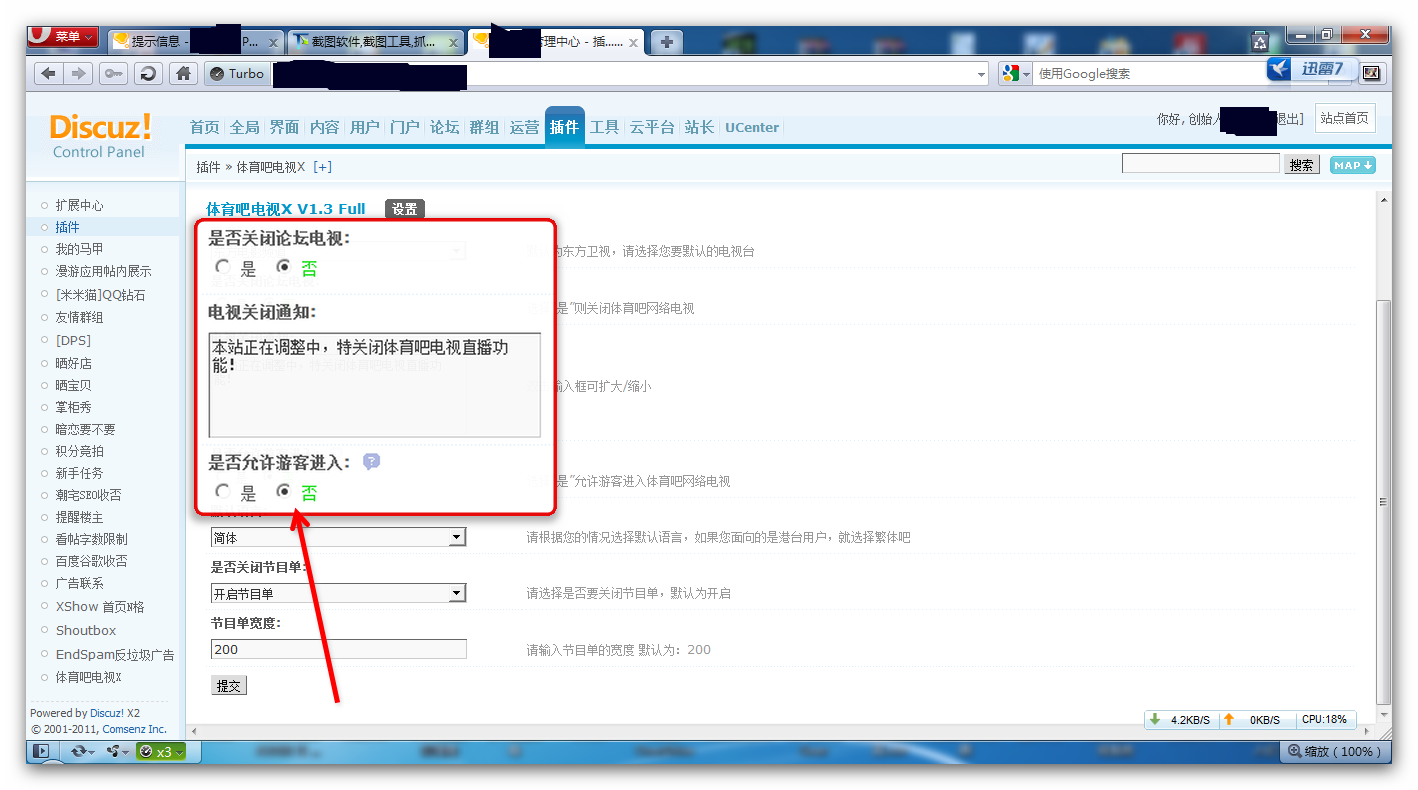Open 积分竞拍 in the sidebar

(x=79, y=451)
